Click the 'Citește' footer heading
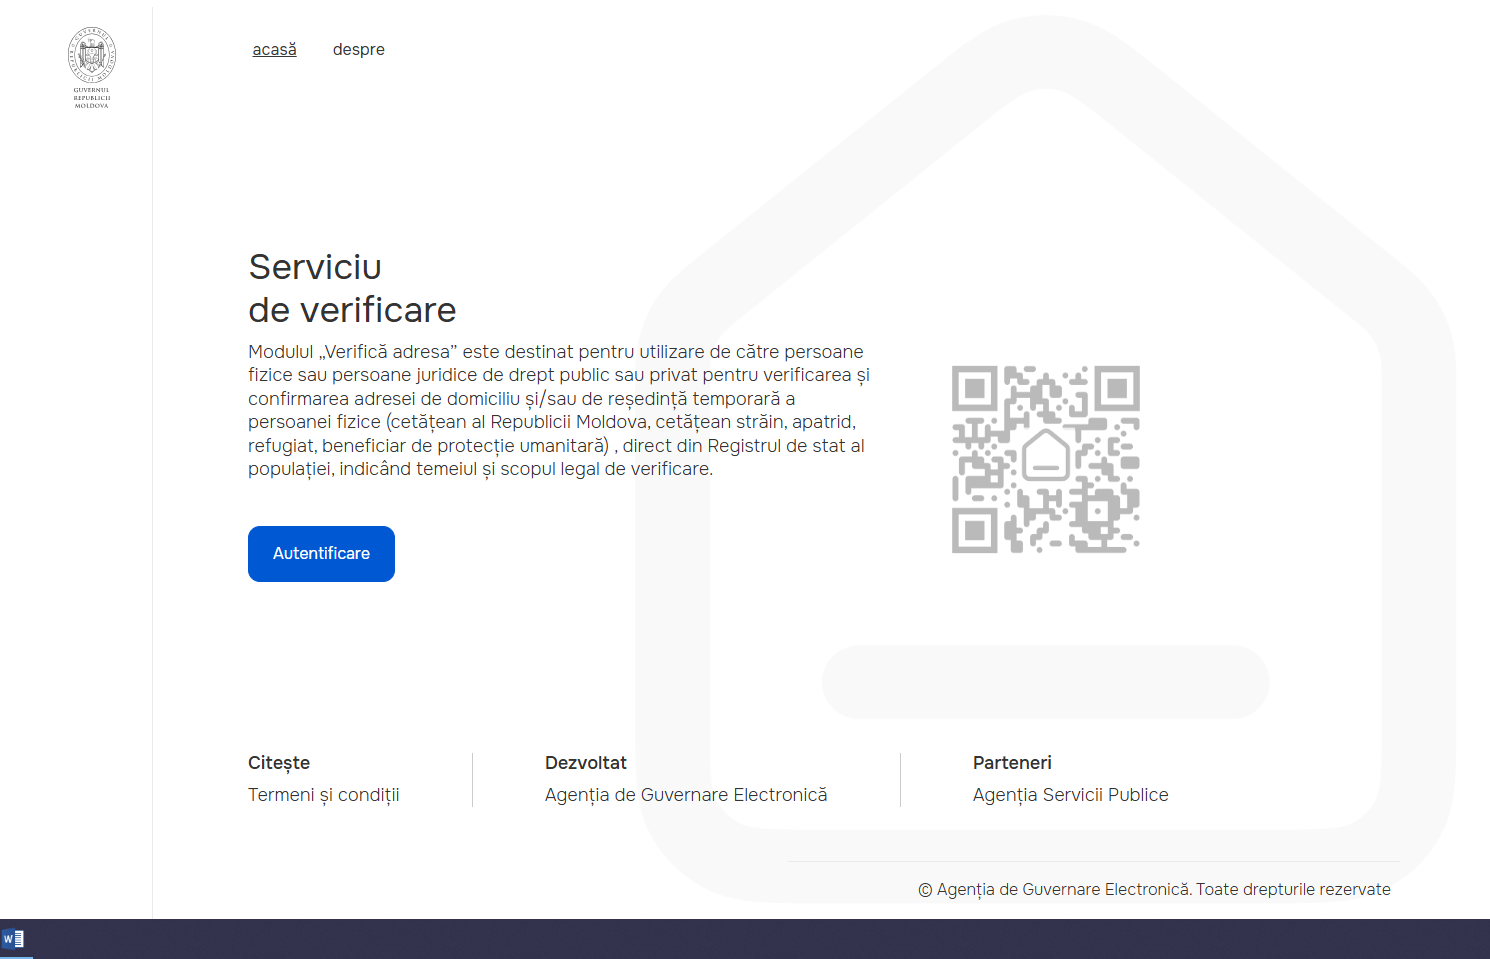The image size is (1490, 959). click(279, 763)
